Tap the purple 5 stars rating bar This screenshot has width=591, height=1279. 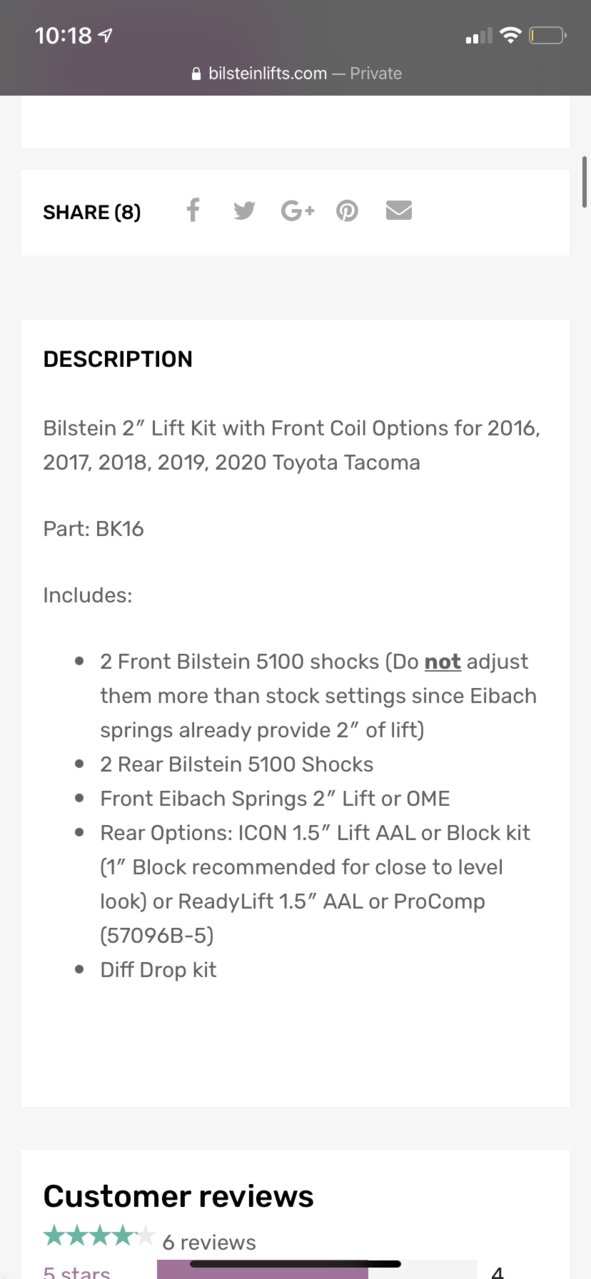[262, 1270]
